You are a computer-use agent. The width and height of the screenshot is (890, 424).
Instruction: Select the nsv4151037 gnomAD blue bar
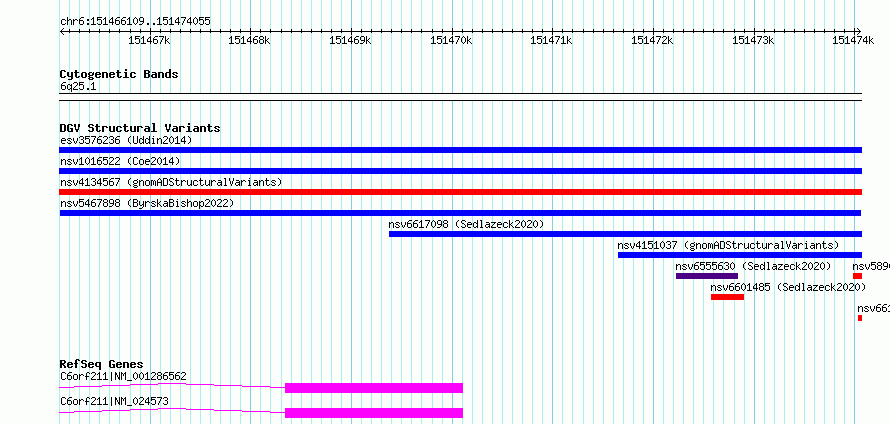click(x=740, y=255)
